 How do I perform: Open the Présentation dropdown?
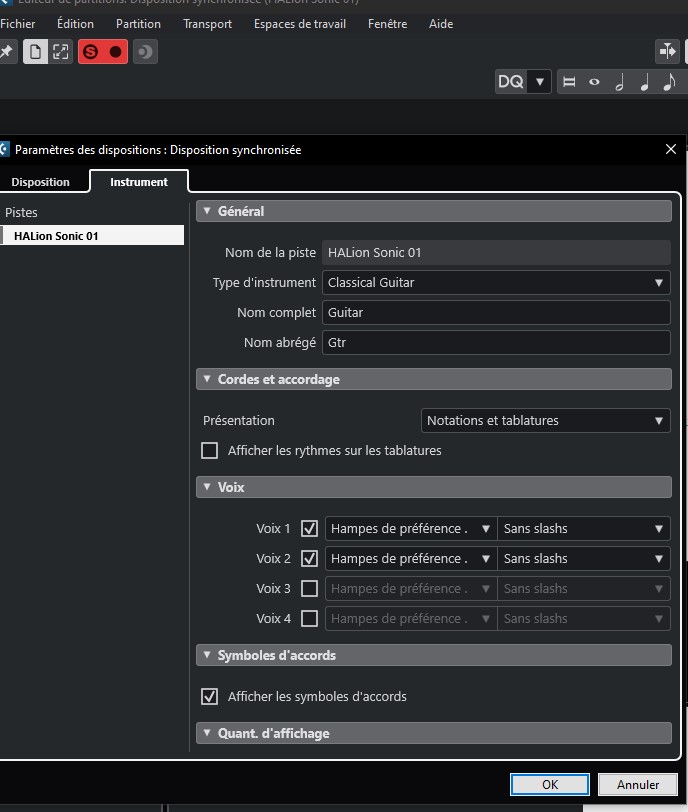pos(545,421)
